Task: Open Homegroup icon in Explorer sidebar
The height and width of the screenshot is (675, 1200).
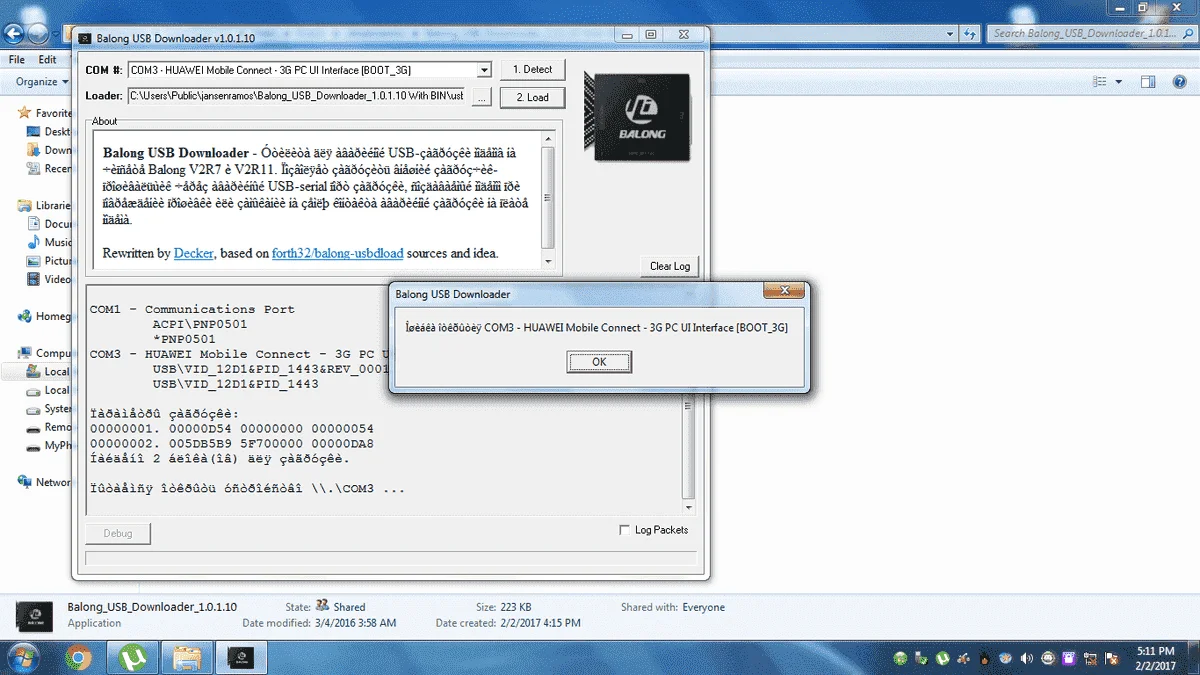Action: pyautogui.click(x=25, y=317)
